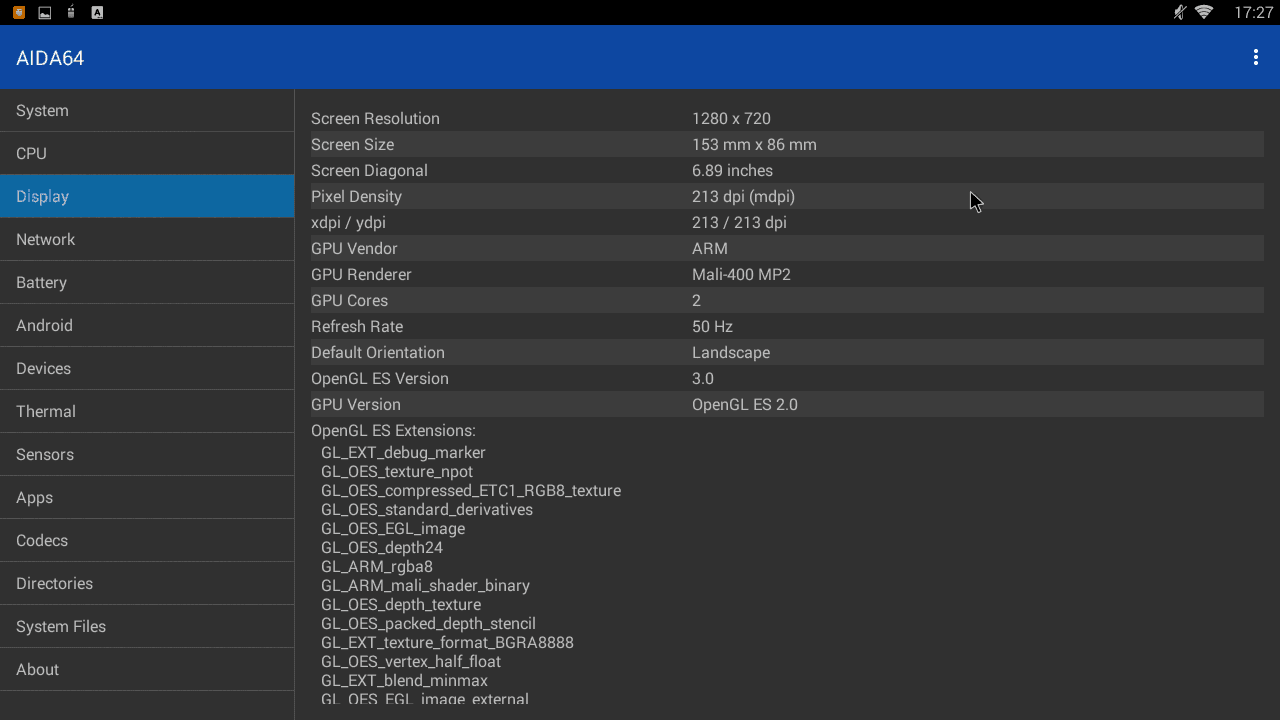Open the System Files category
The width and height of the screenshot is (1280, 720).
click(147, 627)
